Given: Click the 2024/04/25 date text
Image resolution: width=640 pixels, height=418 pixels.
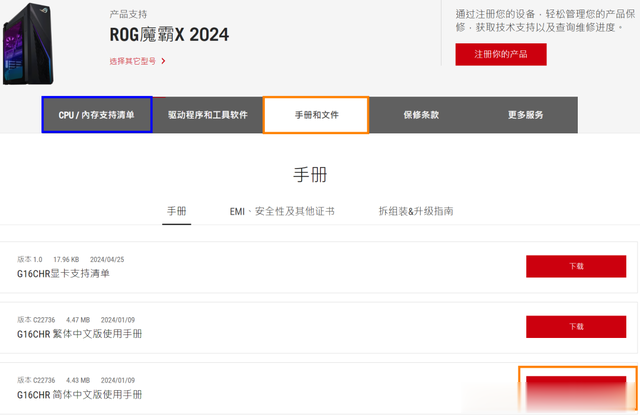Looking at the screenshot, I should point(107,260).
